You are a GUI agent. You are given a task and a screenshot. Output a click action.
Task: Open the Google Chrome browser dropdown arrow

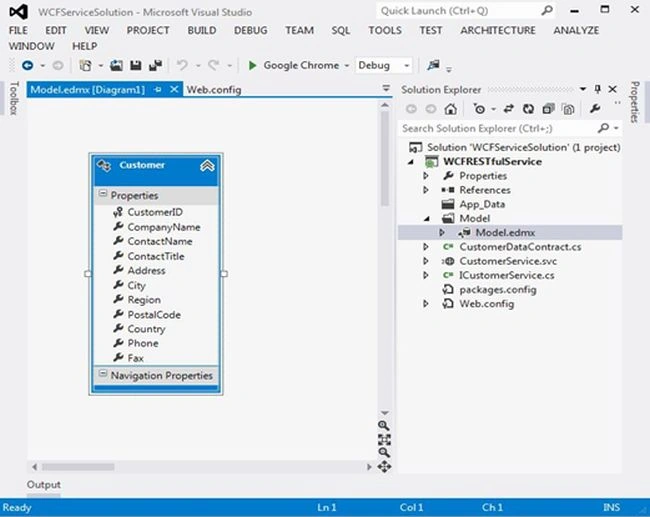(347, 66)
